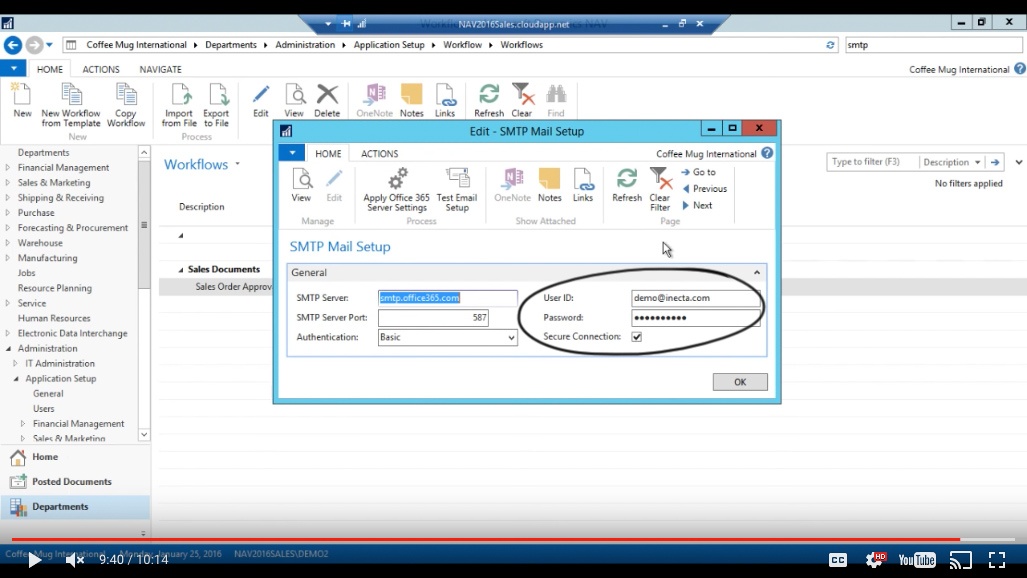Click New workflow icon in main ribbon
This screenshot has height=578, width=1027.
(22, 100)
